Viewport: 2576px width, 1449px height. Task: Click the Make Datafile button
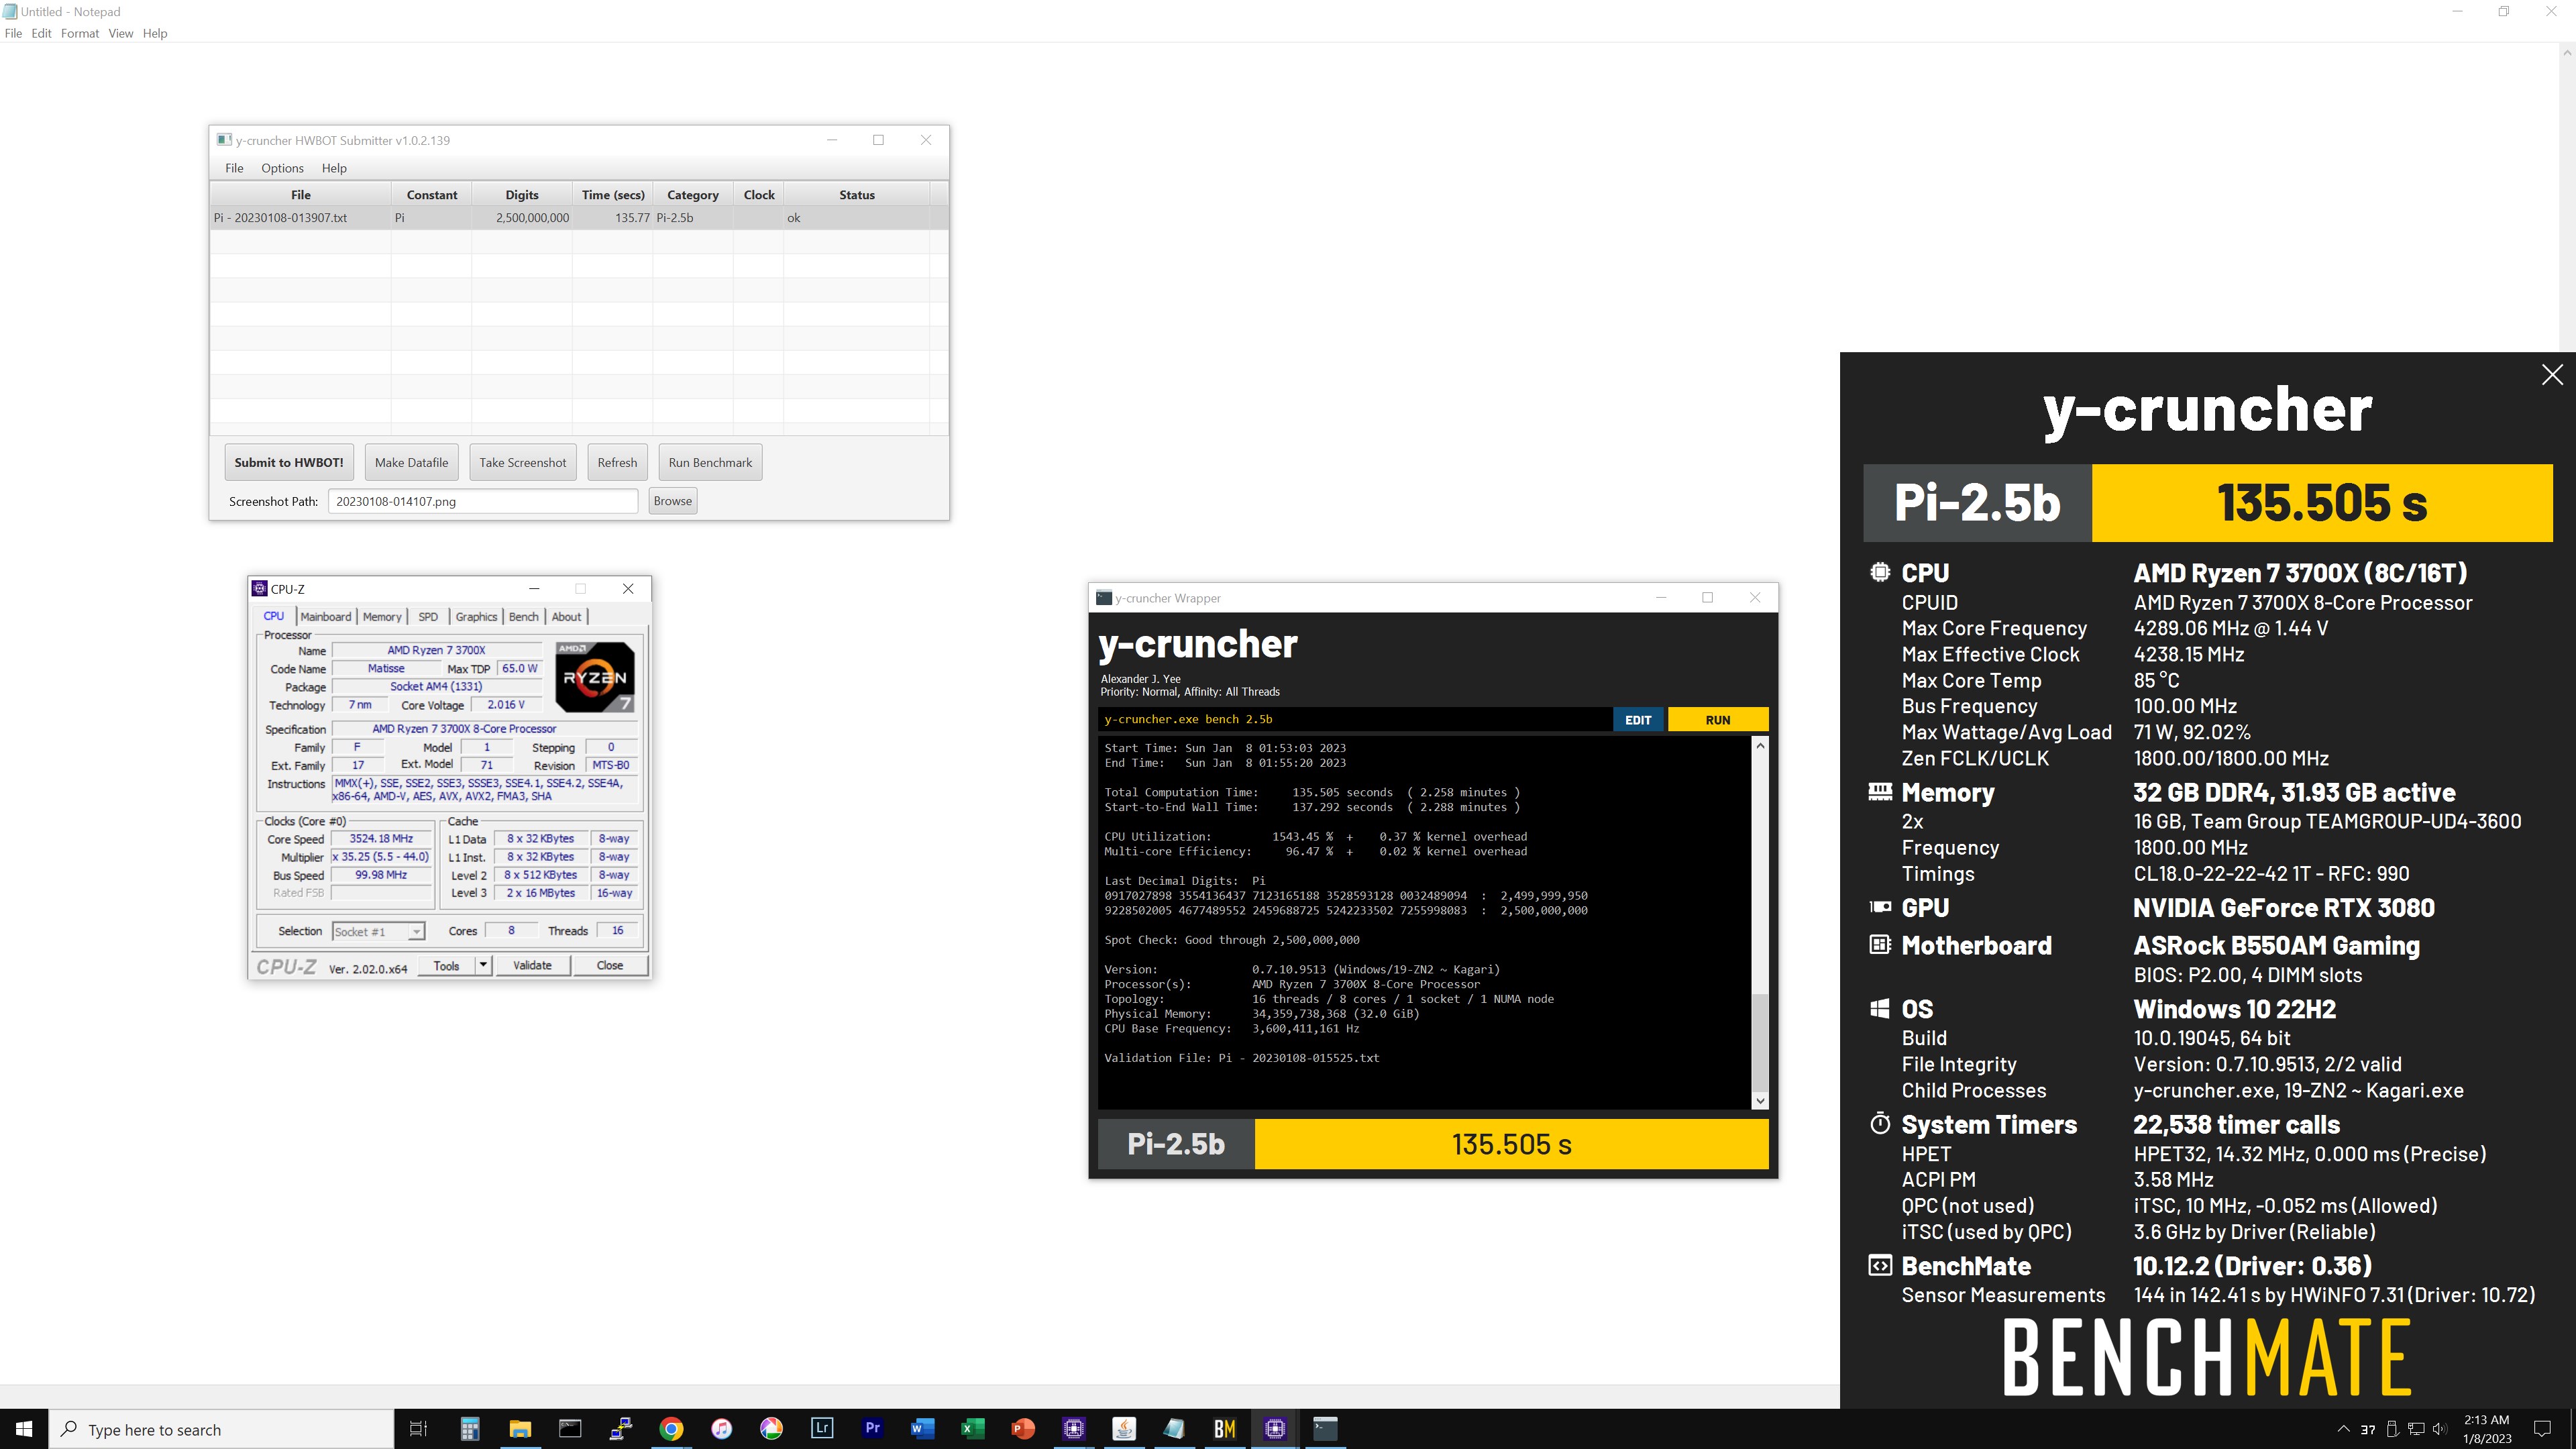click(412, 462)
